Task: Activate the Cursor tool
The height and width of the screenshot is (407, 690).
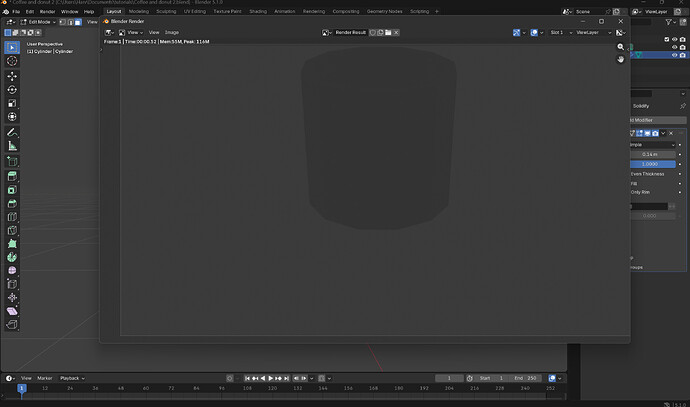Action: 12,61
